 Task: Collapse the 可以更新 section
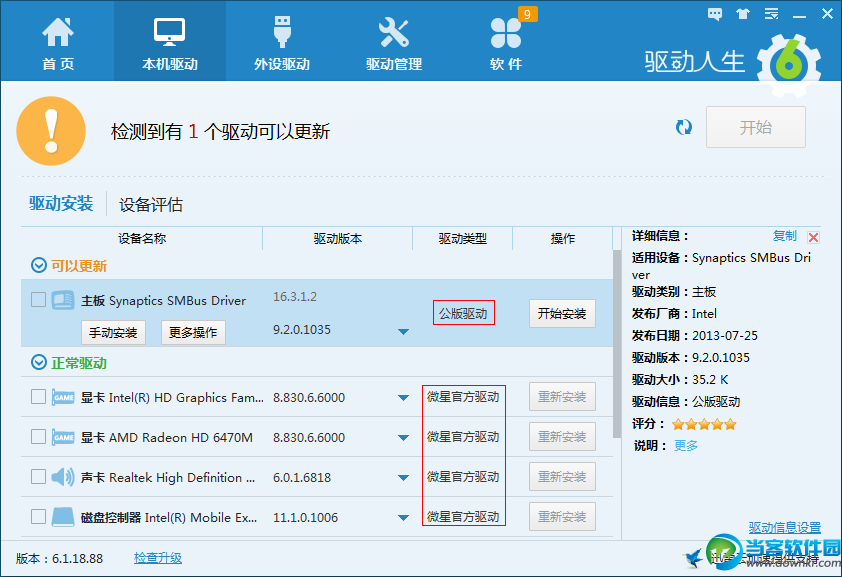pyautogui.click(x=39, y=265)
